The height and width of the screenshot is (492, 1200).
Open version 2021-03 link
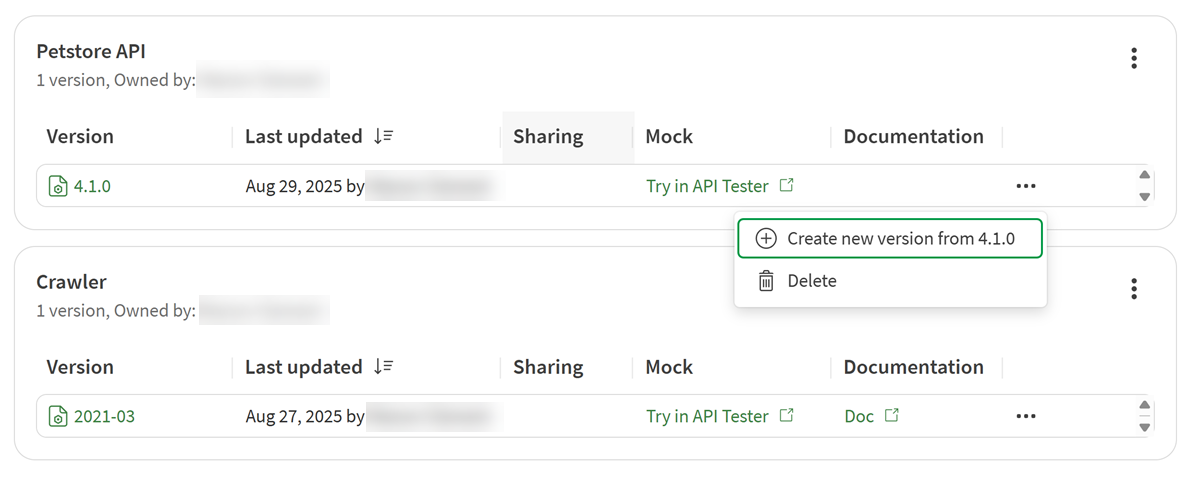click(104, 417)
